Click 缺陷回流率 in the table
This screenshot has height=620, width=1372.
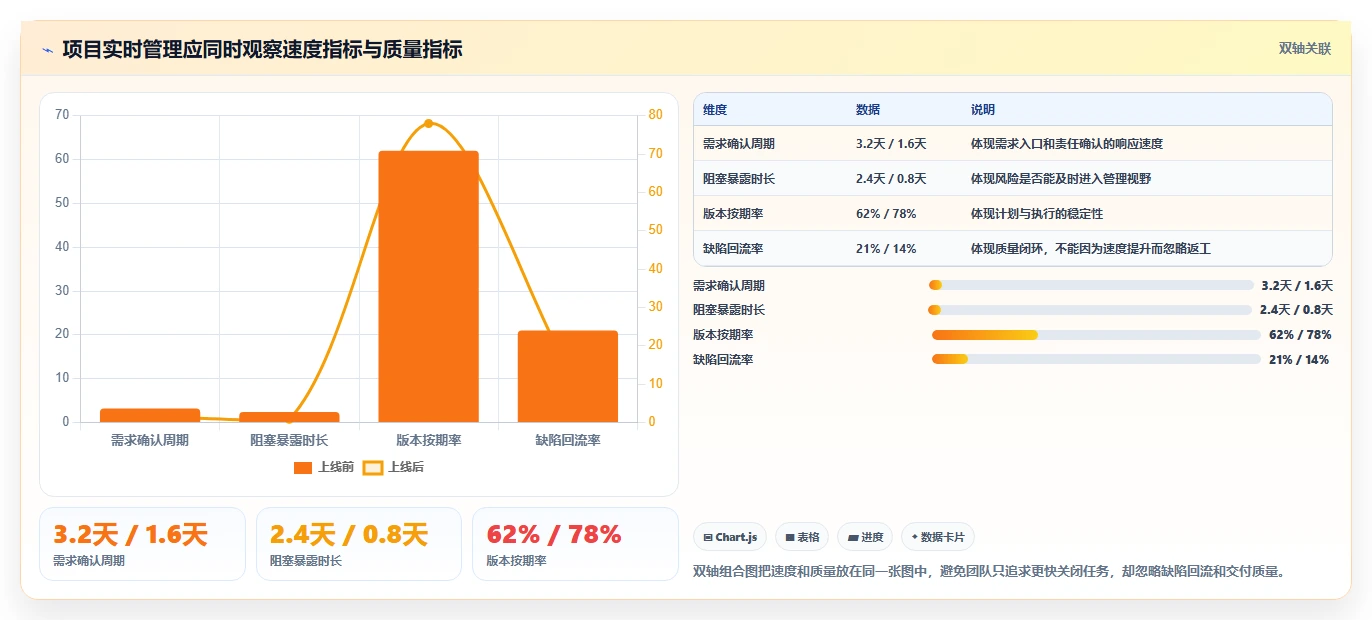pos(733,249)
